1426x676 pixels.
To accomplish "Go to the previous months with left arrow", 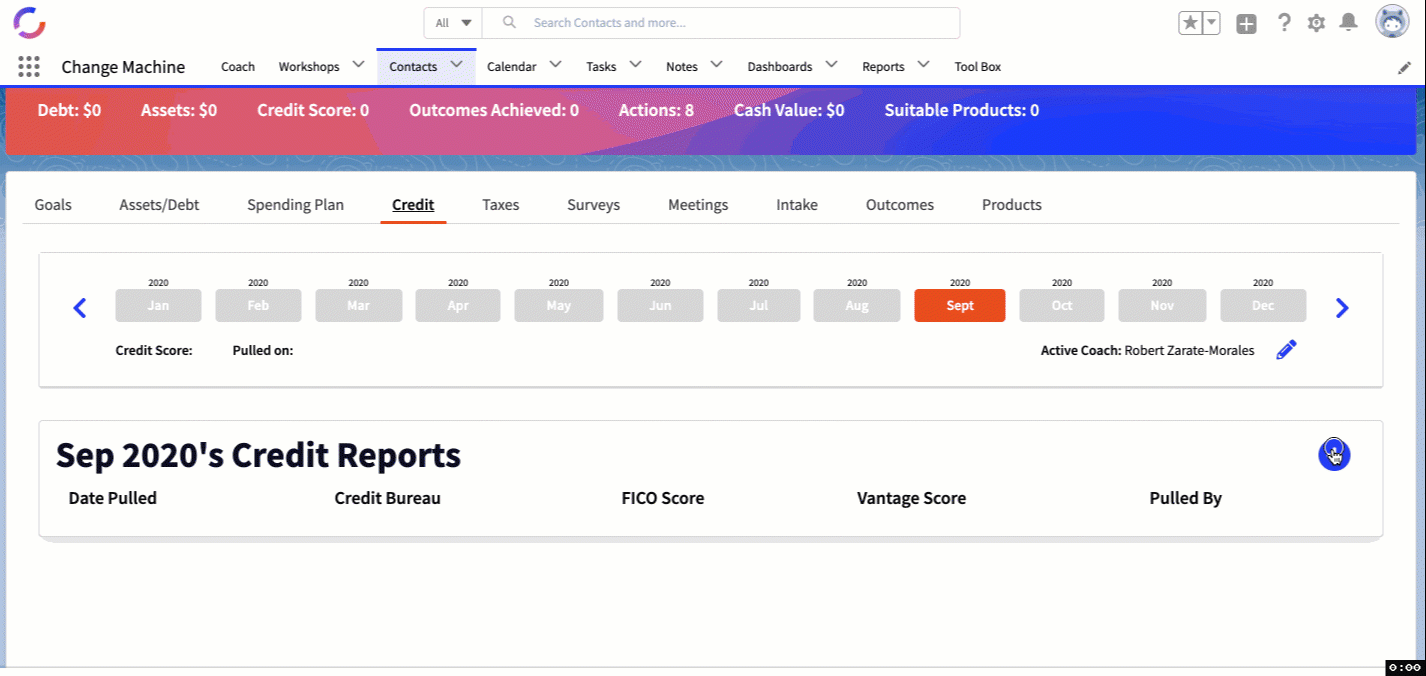I will pos(80,308).
